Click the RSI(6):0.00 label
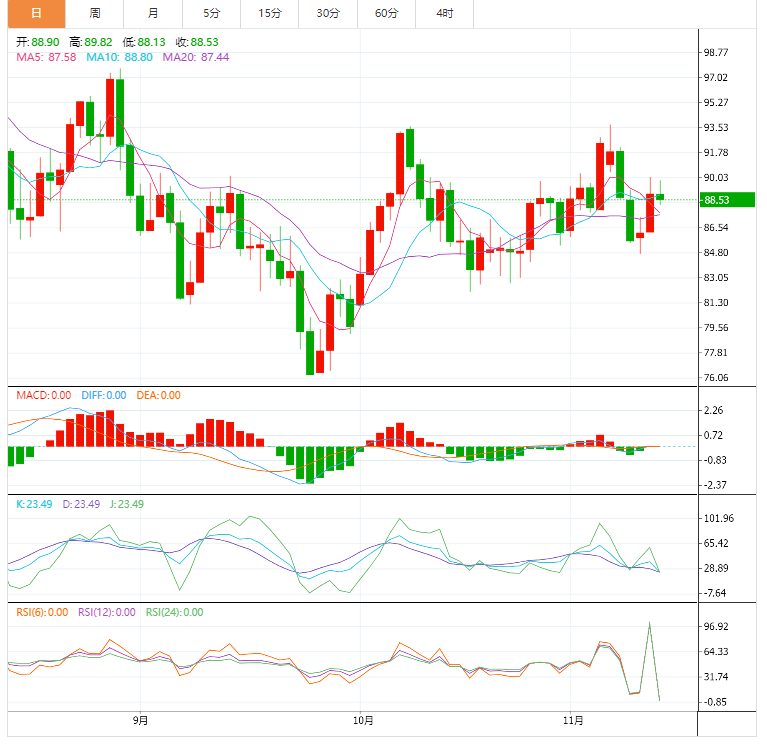767x746 pixels. pos(42,612)
